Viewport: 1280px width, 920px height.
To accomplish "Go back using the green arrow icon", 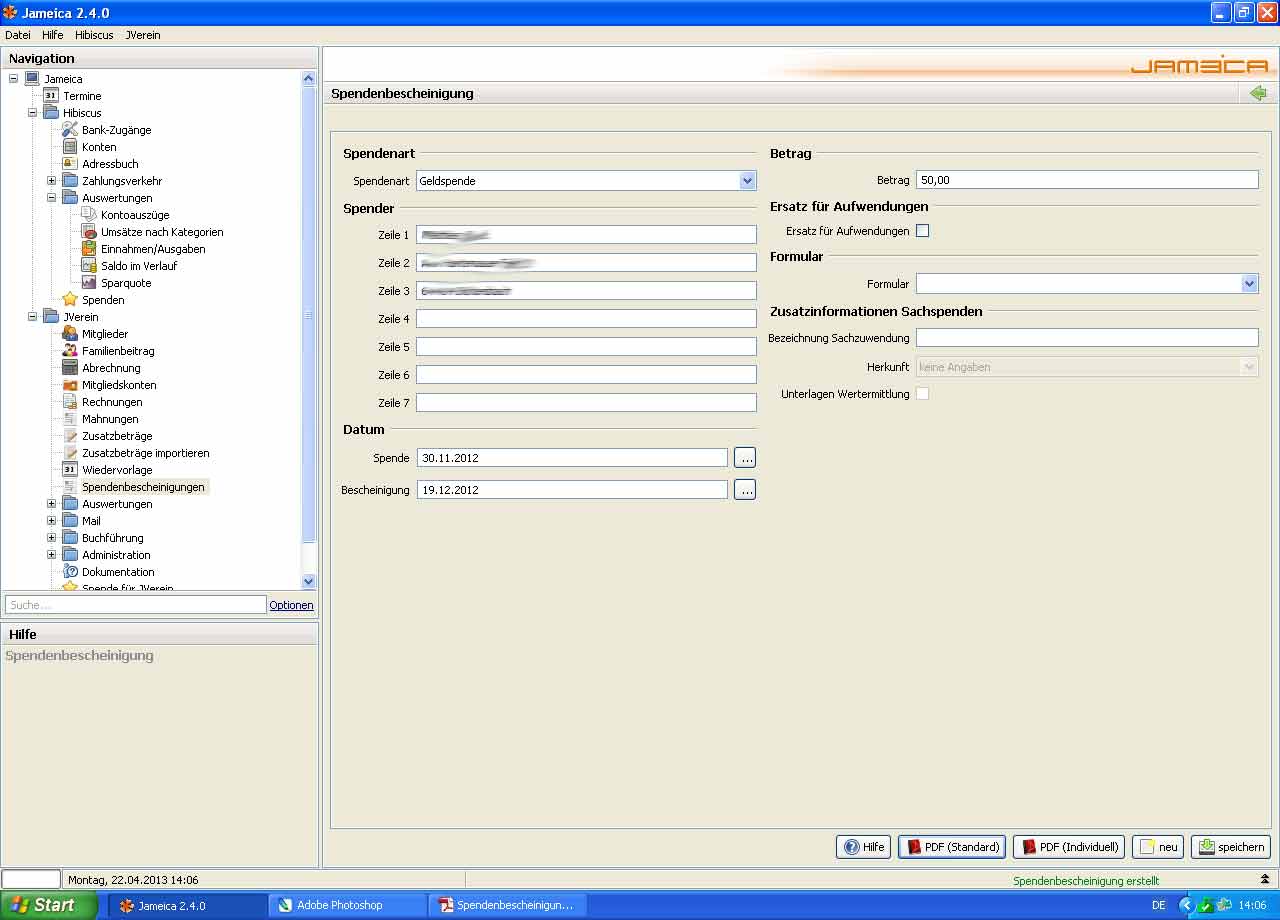I will click(1258, 93).
